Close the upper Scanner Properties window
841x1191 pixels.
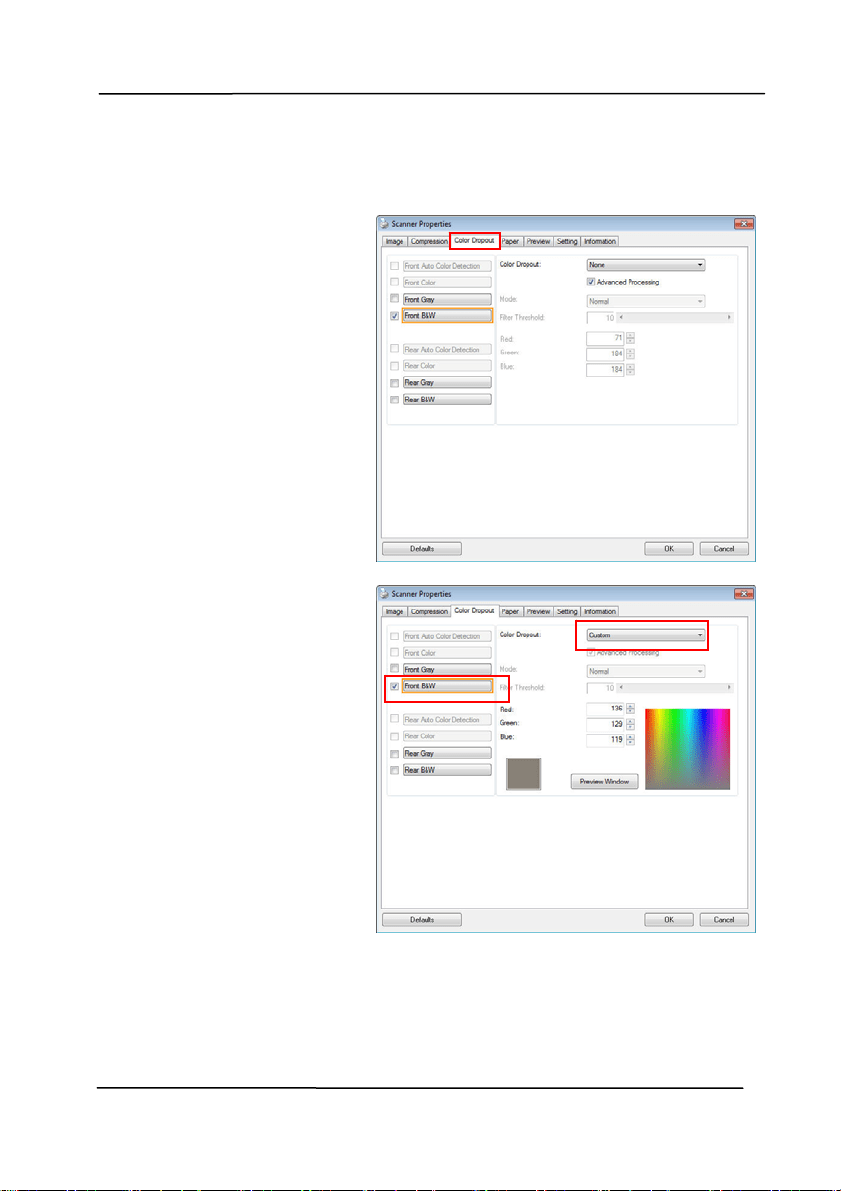coord(743,223)
